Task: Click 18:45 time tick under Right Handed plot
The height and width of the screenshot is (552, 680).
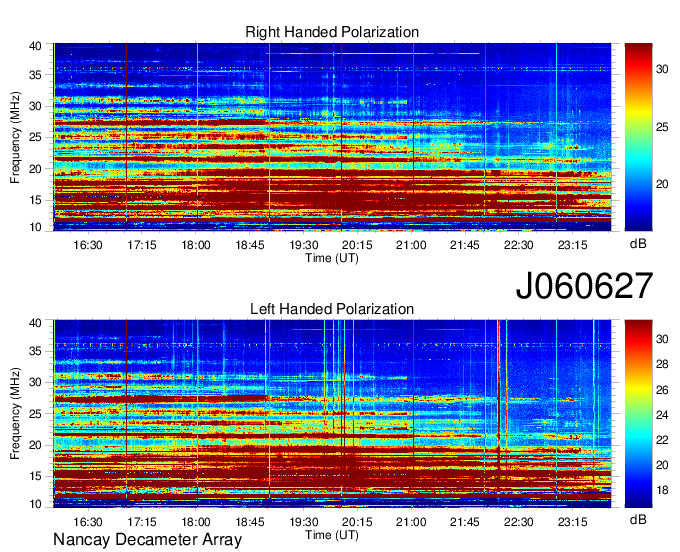Action: point(250,245)
